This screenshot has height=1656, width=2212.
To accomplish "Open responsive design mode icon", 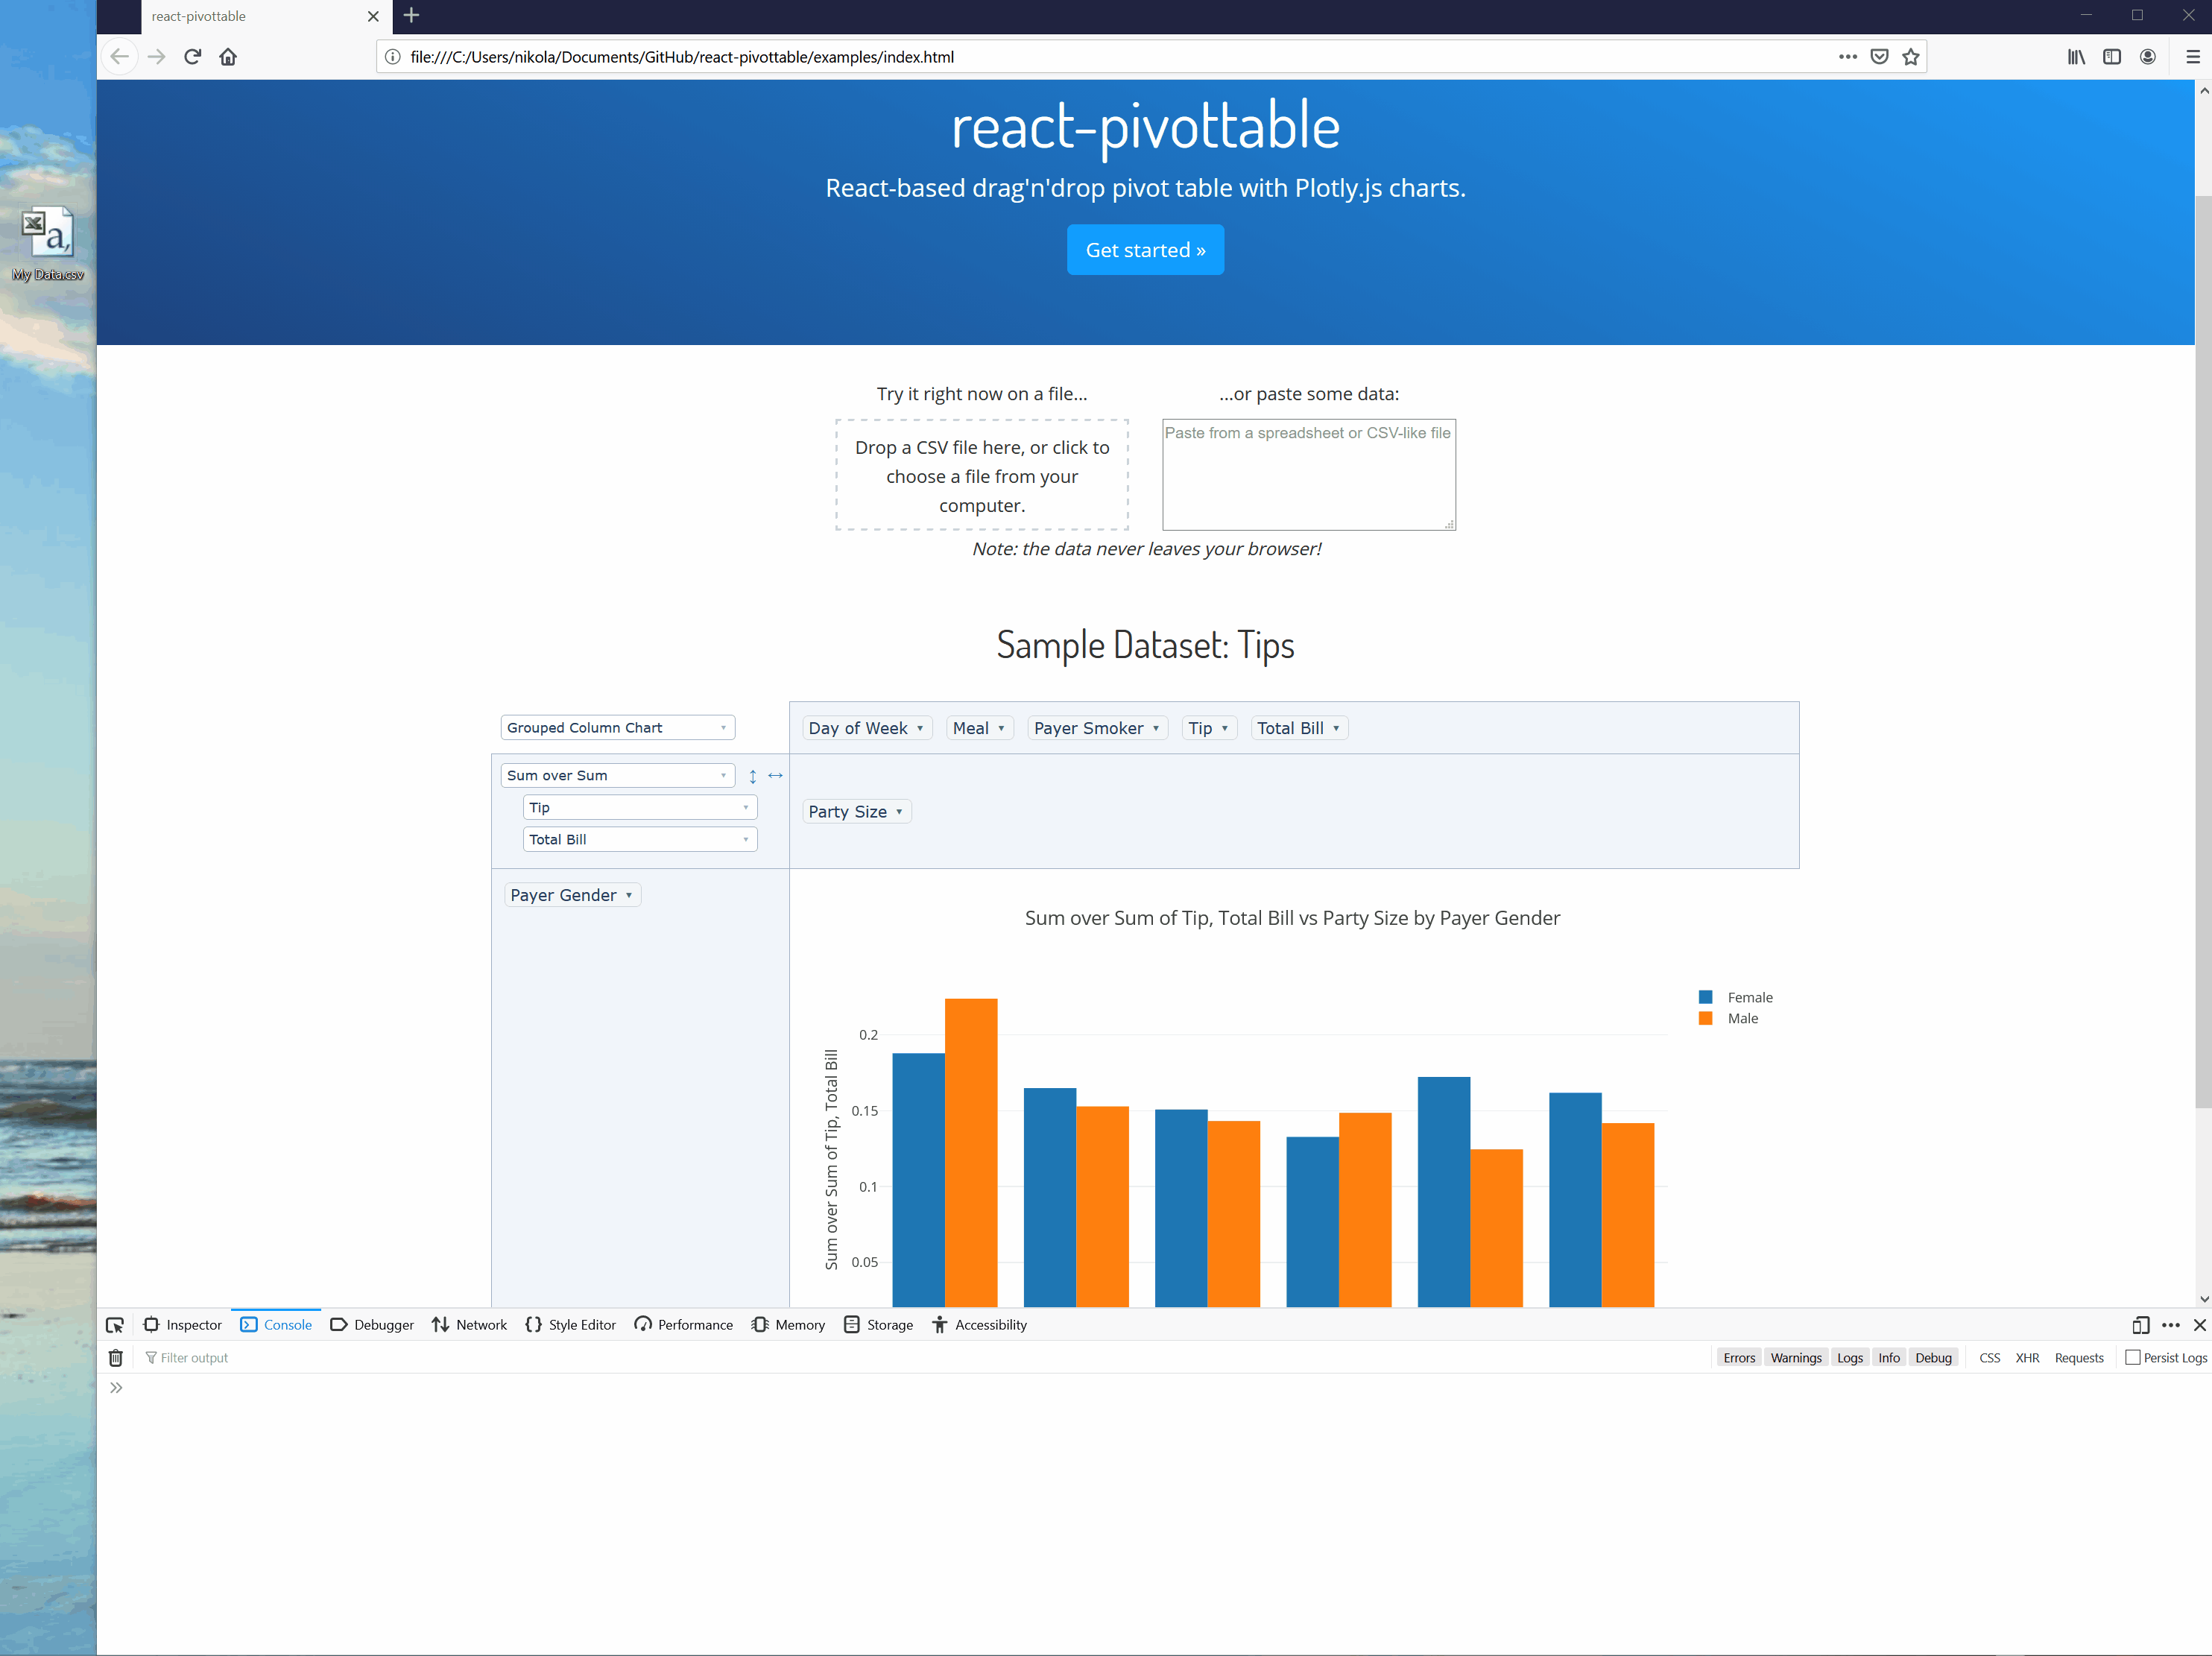I will (2140, 1325).
